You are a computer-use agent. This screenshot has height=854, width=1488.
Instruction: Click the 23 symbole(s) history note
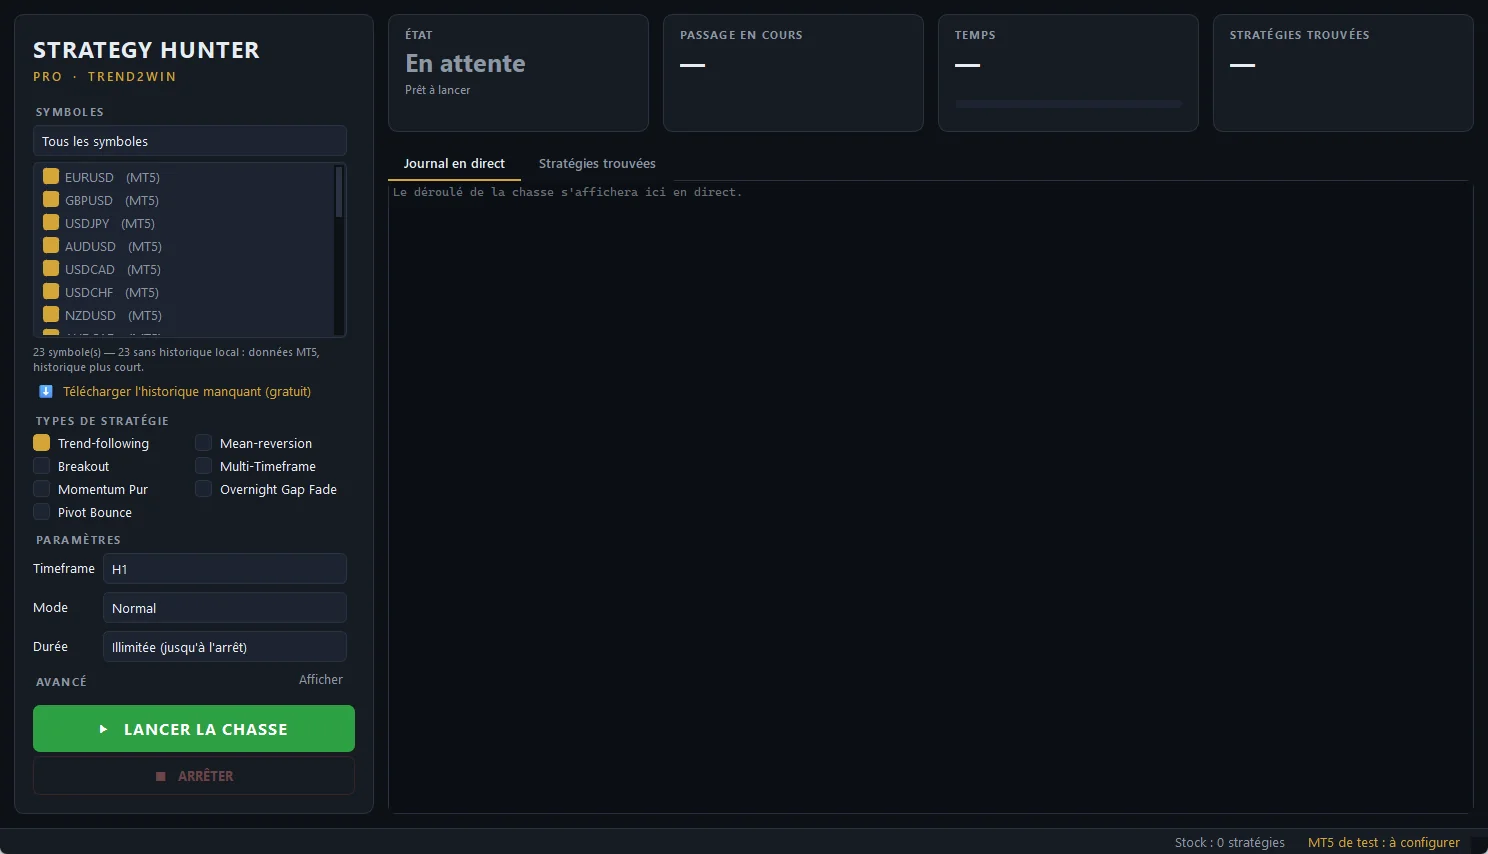click(x=177, y=359)
